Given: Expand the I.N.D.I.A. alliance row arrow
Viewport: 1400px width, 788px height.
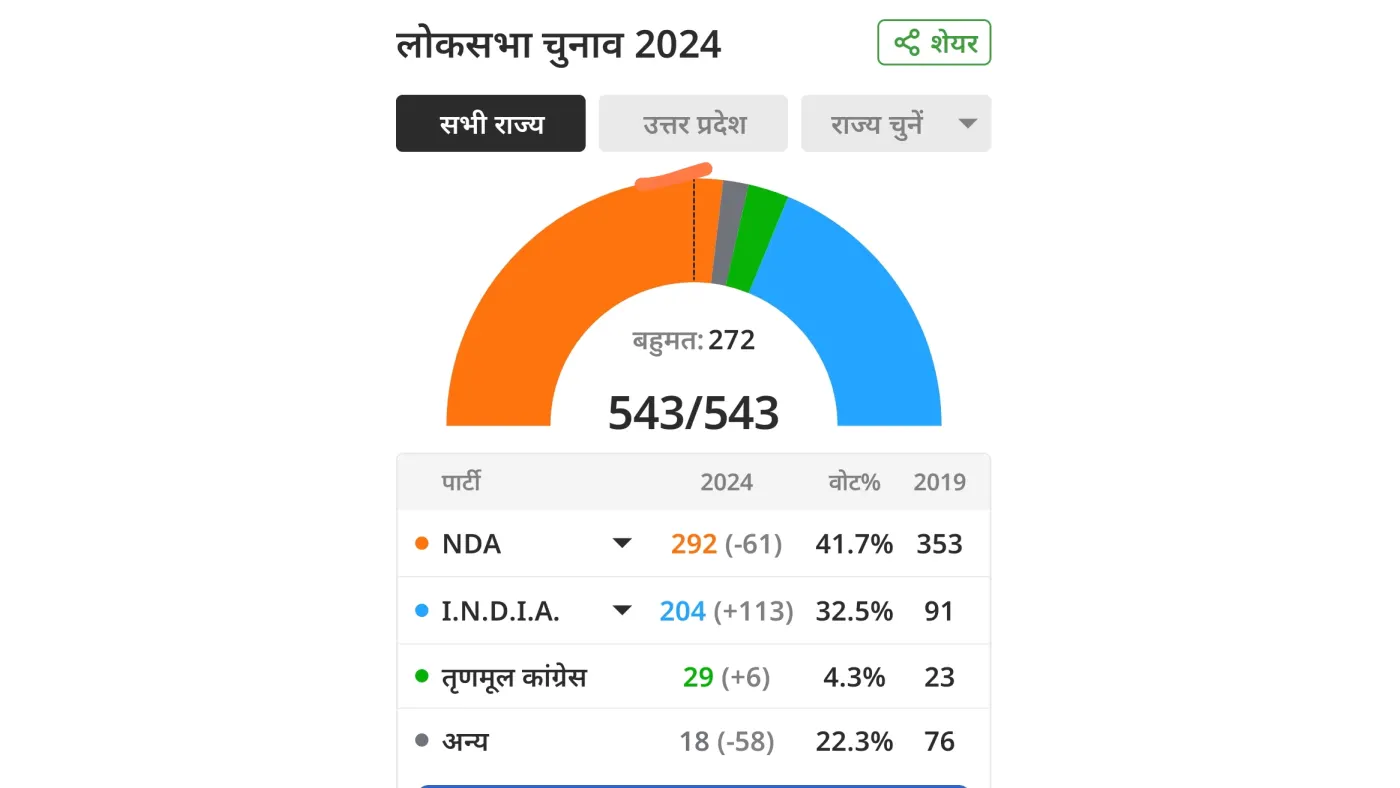Looking at the screenshot, I should pos(622,611).
